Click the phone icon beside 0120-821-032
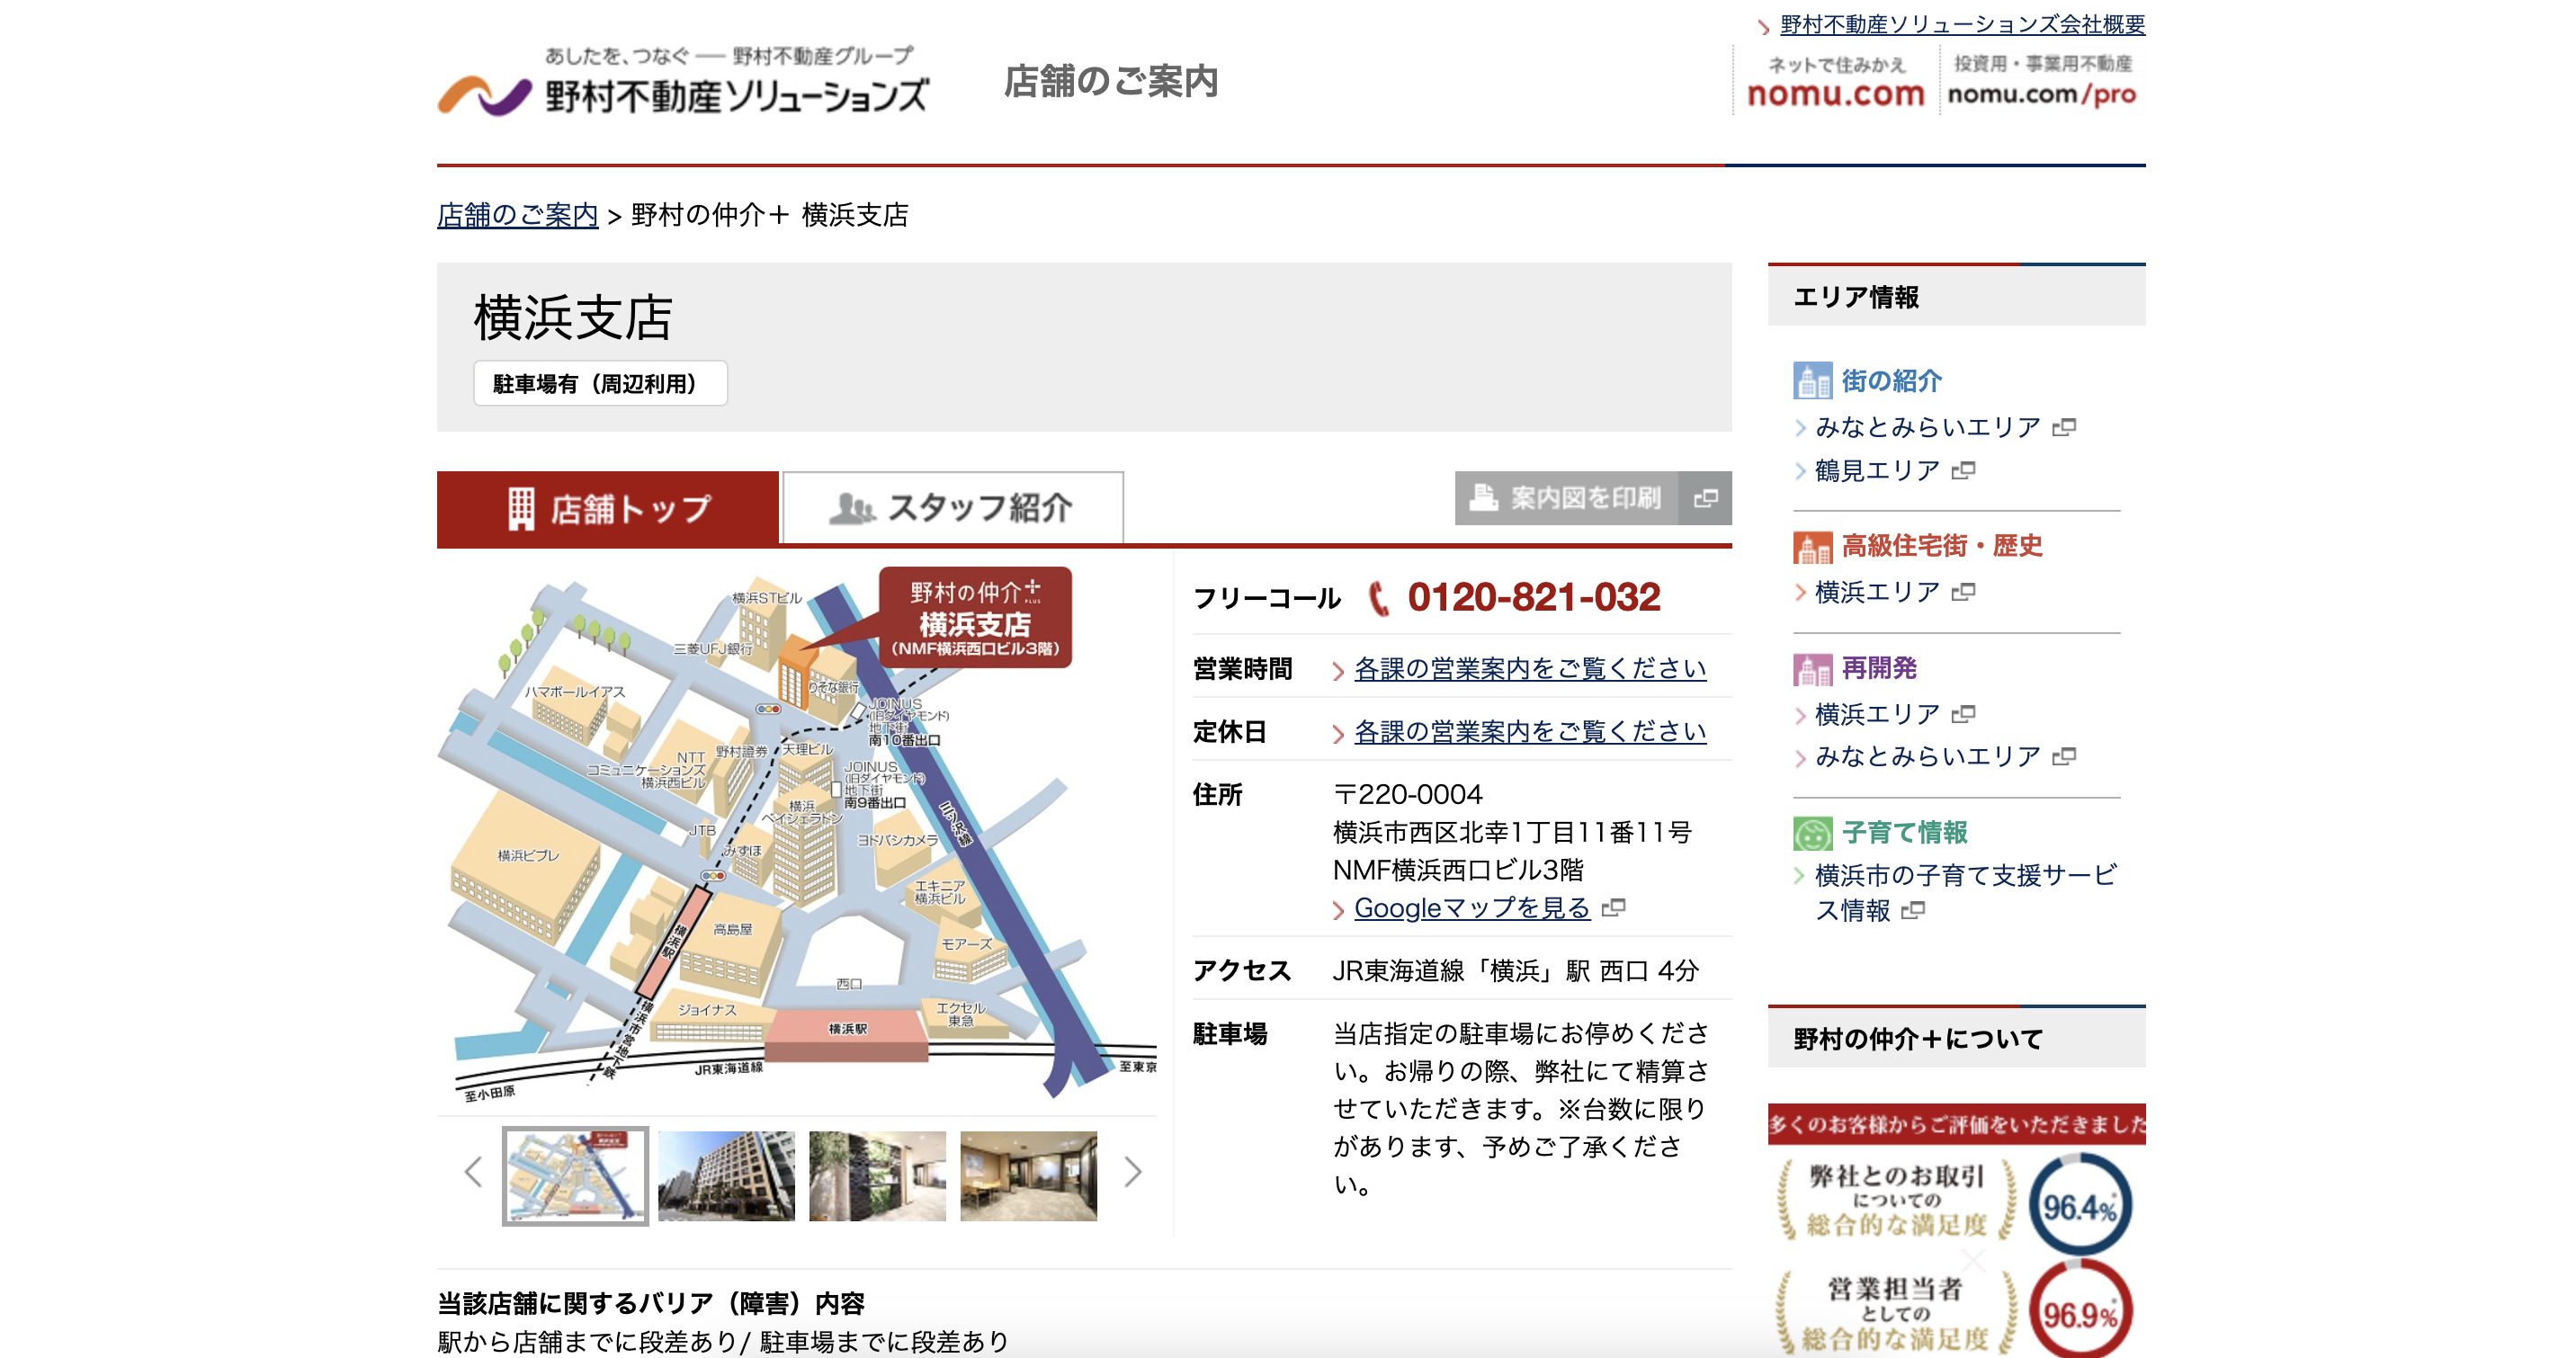Screen dimensions: 2576x1358 (1378, 598)
